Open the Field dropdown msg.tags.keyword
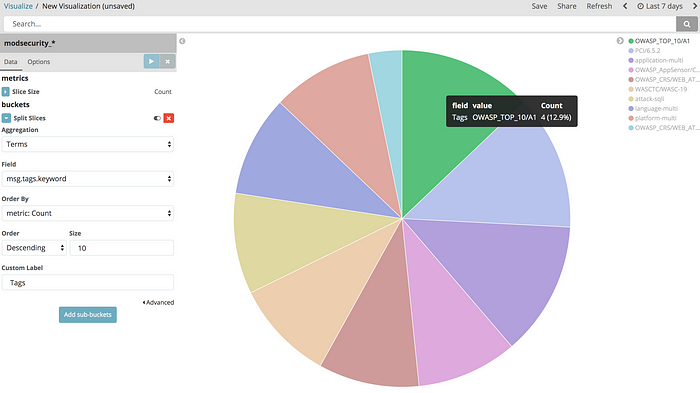700x393 pixels. coord(88,179)
